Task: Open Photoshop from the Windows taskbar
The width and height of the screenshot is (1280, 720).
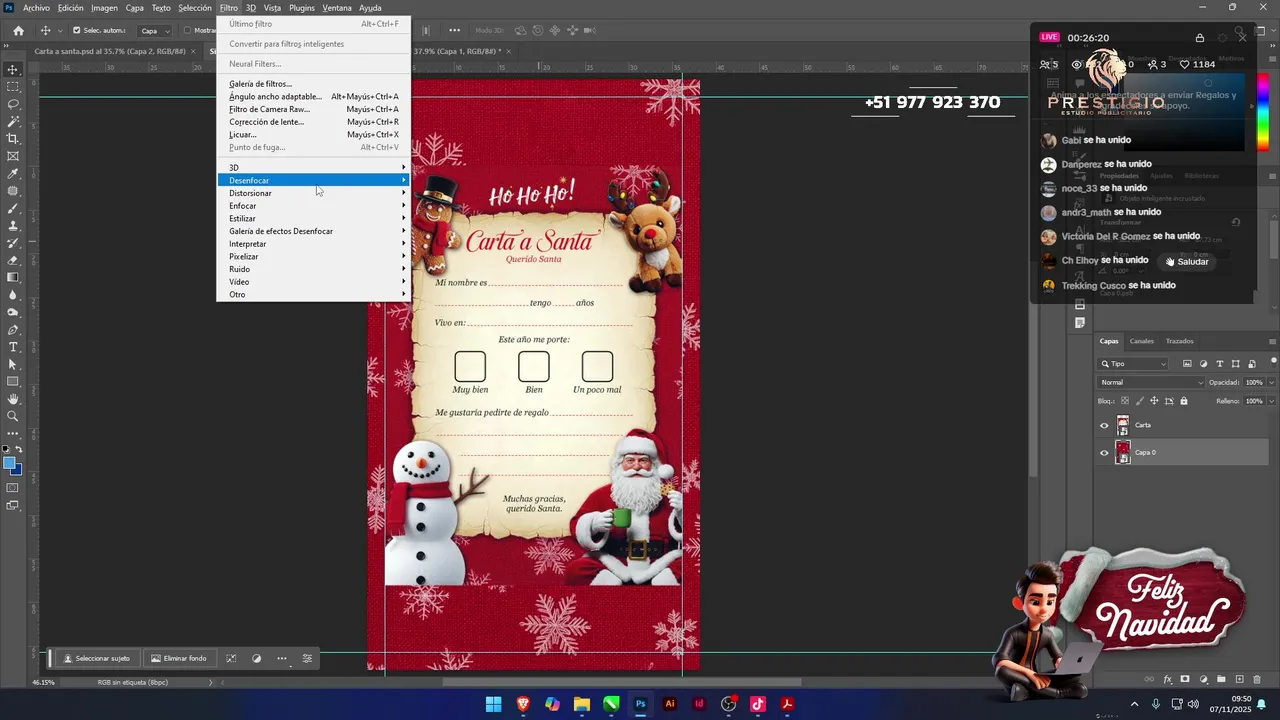Action: [x=641, y=704]
